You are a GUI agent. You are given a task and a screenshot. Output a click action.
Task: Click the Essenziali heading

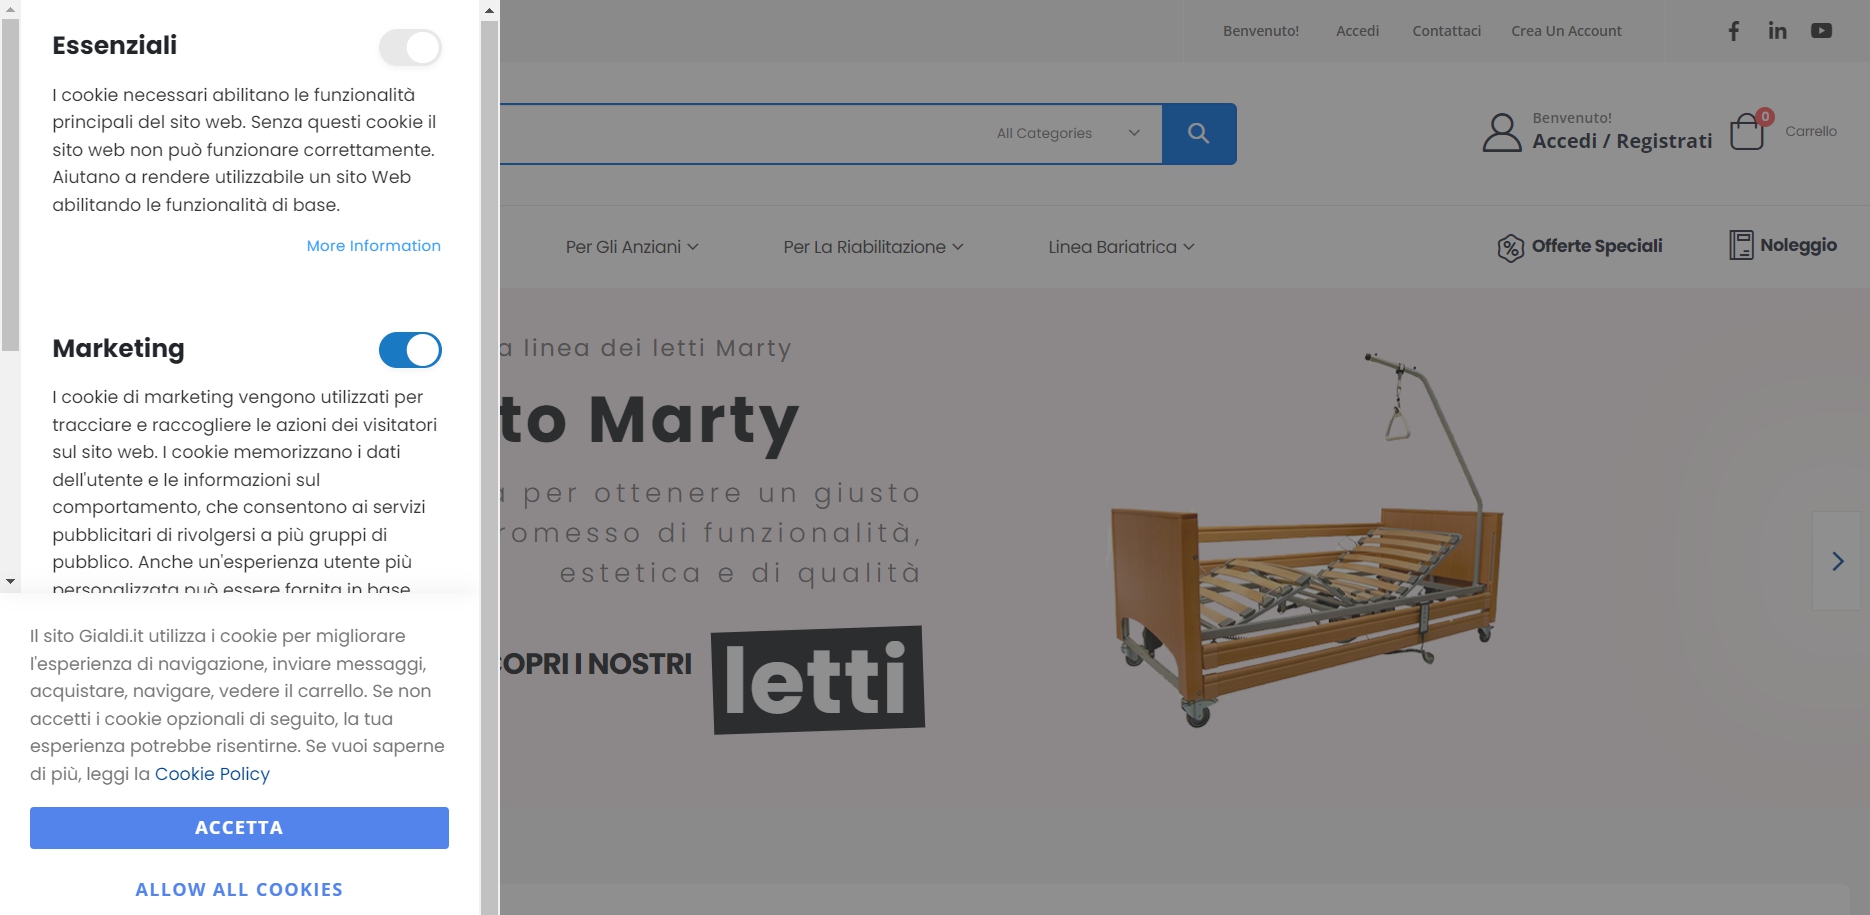[x=114, y=45]
